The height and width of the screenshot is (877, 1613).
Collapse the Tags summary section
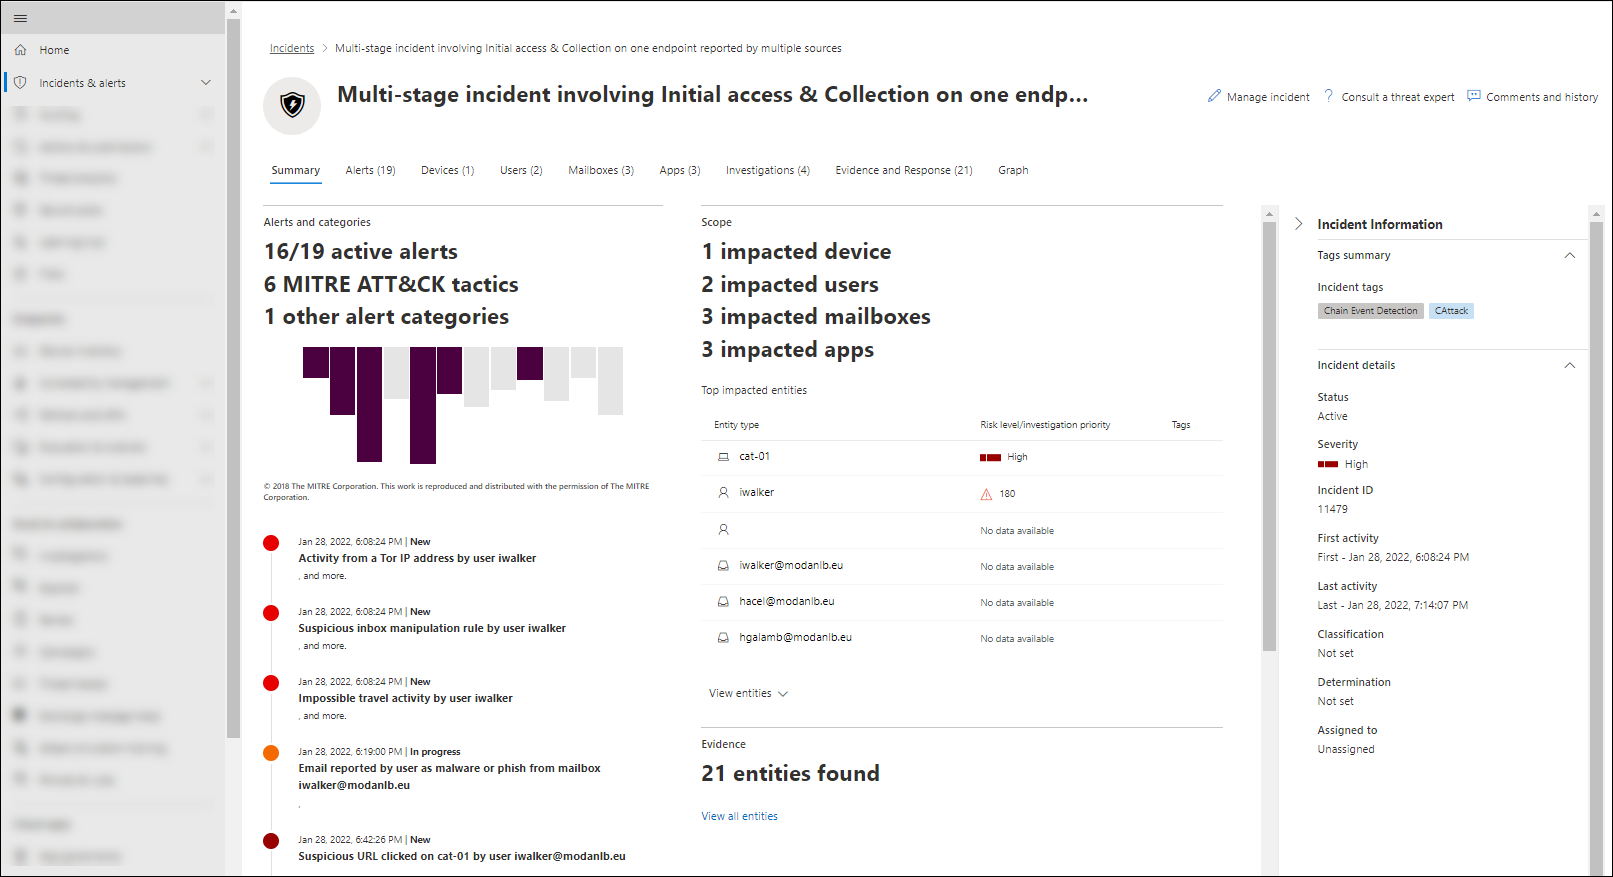1570,256
